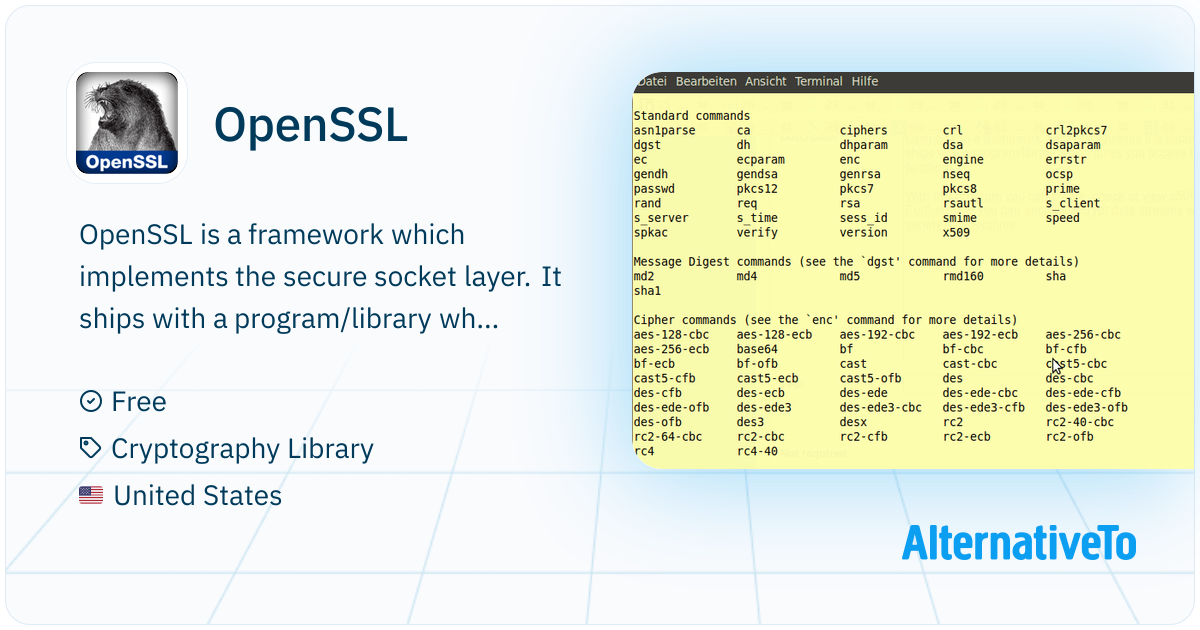Select the Cryptography Library category label
The width and height of the screenshot is (1200, 630).
(242, 449)
